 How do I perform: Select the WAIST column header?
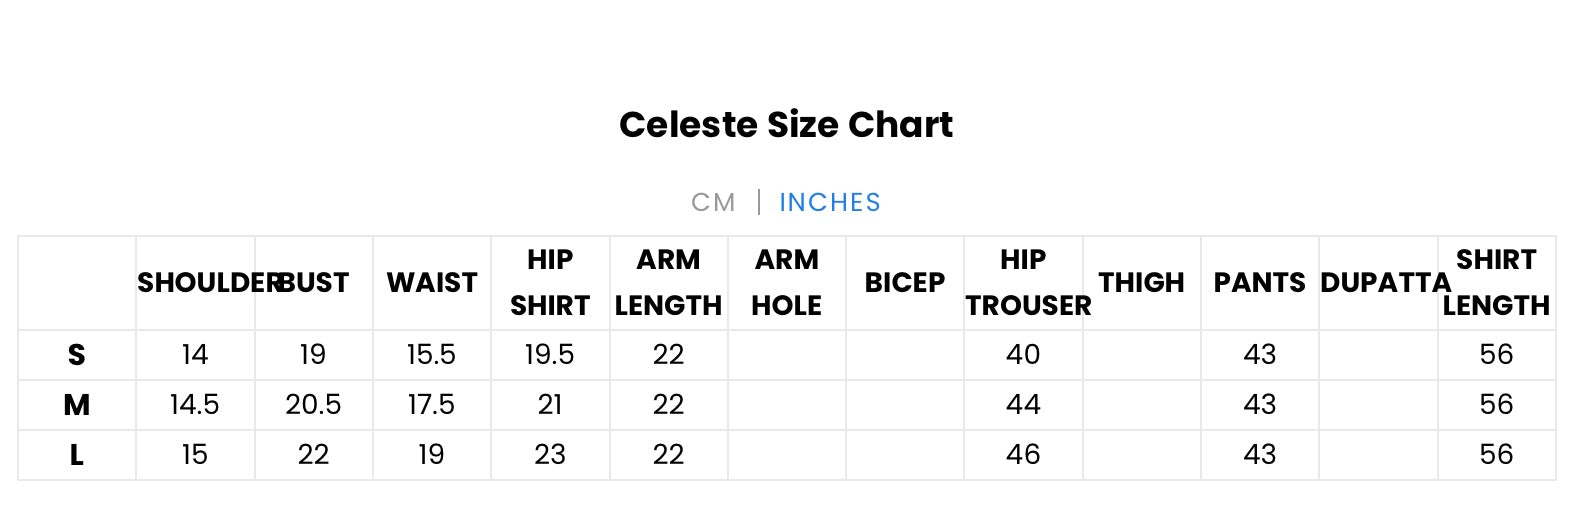point(432,283)
